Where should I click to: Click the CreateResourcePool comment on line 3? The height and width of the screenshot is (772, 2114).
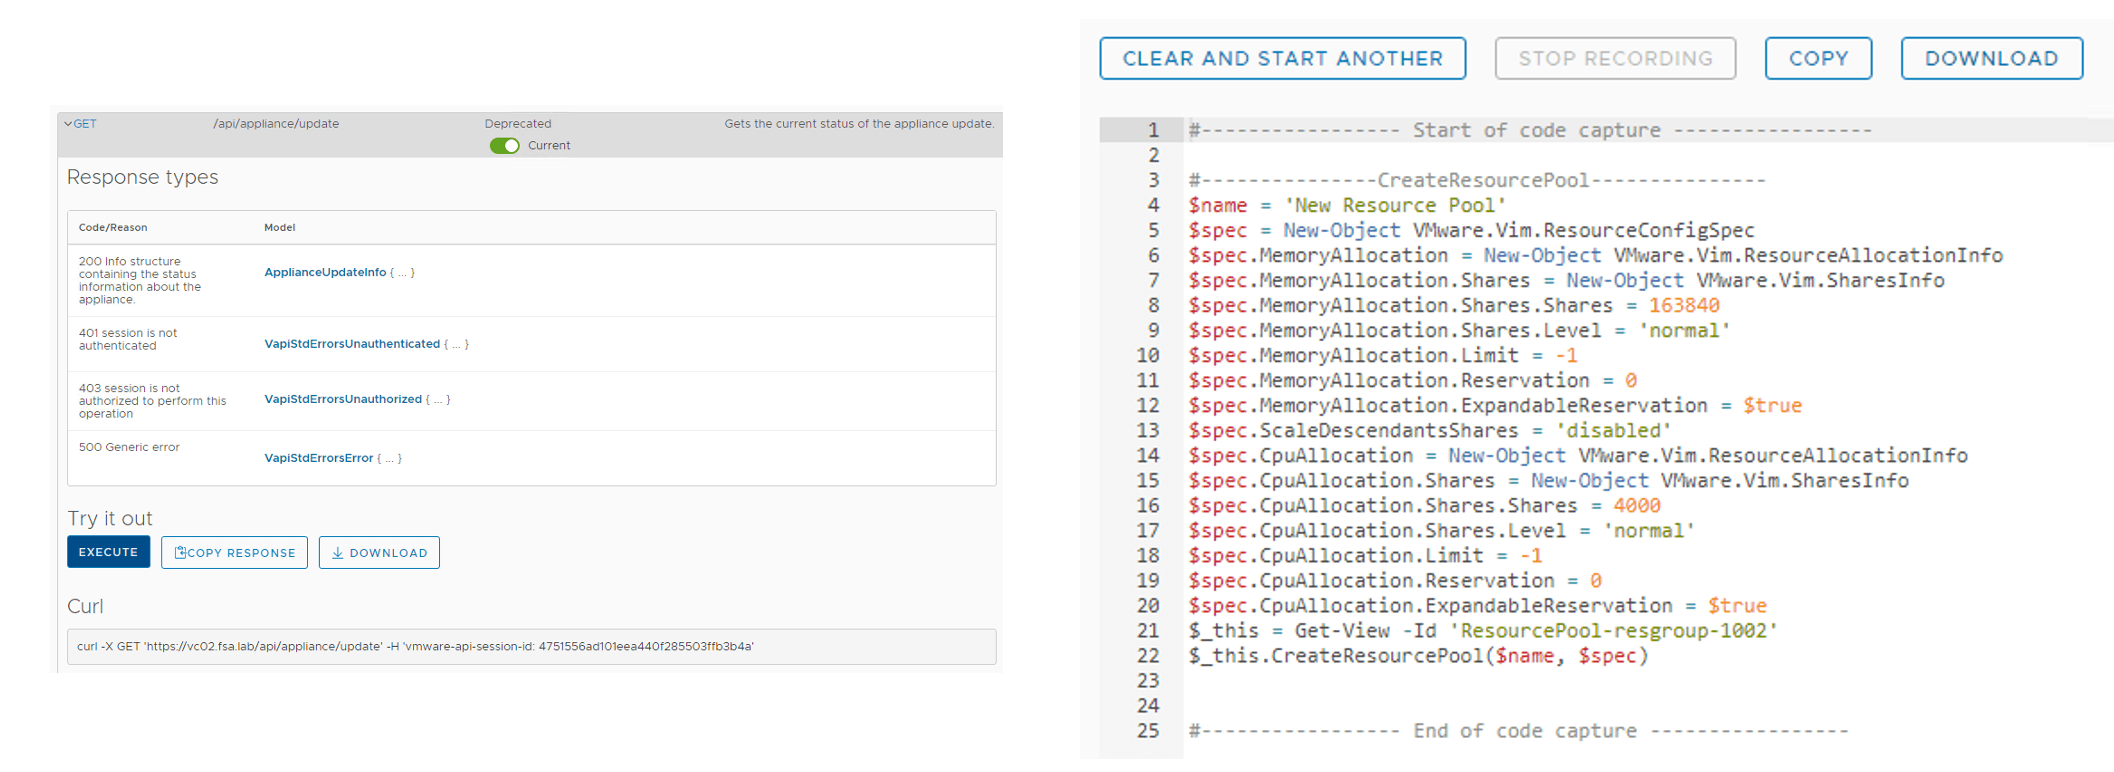pos(1477,180)
